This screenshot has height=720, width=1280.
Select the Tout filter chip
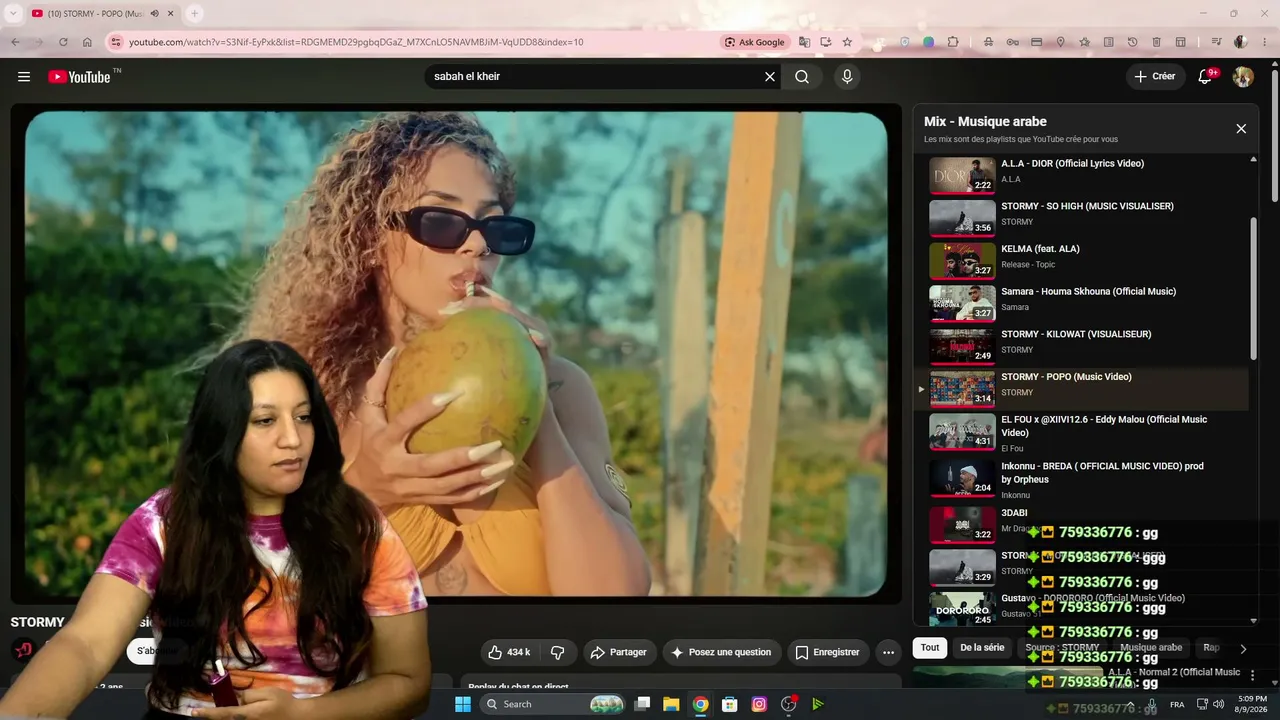coord(930,648)
